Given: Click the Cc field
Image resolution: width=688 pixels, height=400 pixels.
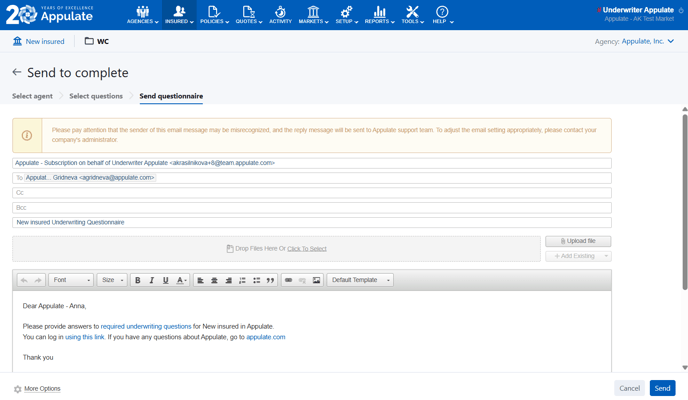Looking at the screenshot, I should point(312,193).
